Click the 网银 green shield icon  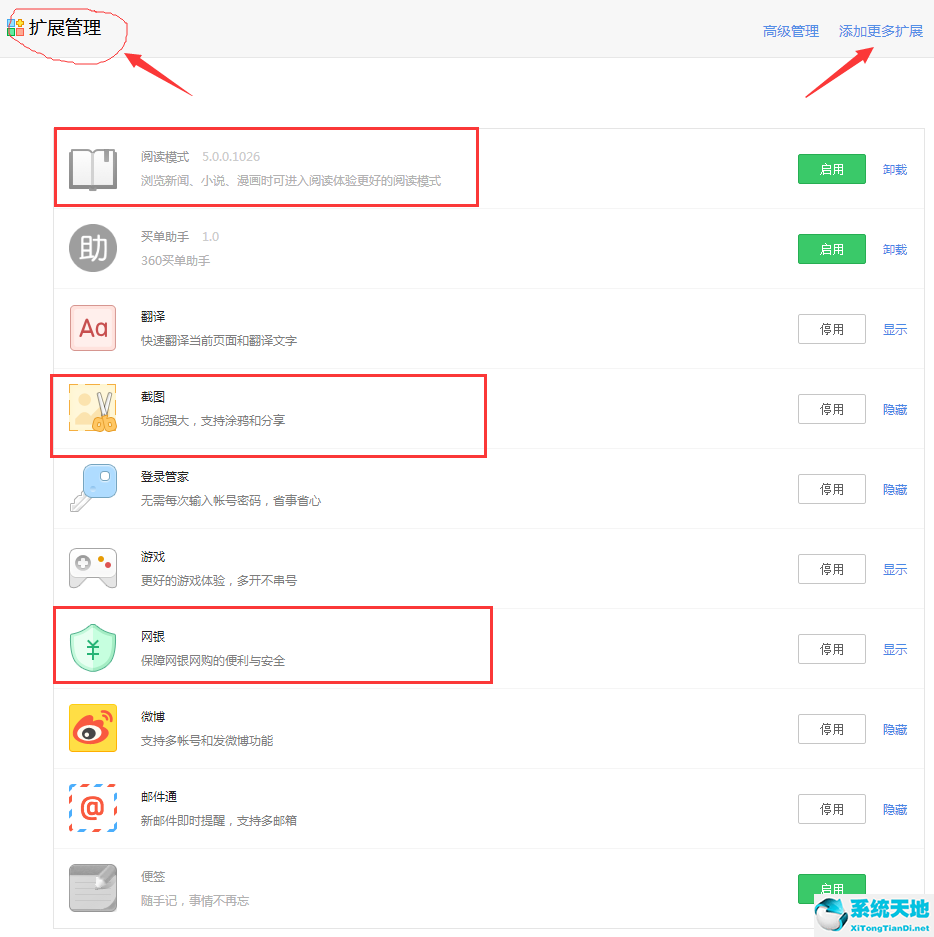93,648
